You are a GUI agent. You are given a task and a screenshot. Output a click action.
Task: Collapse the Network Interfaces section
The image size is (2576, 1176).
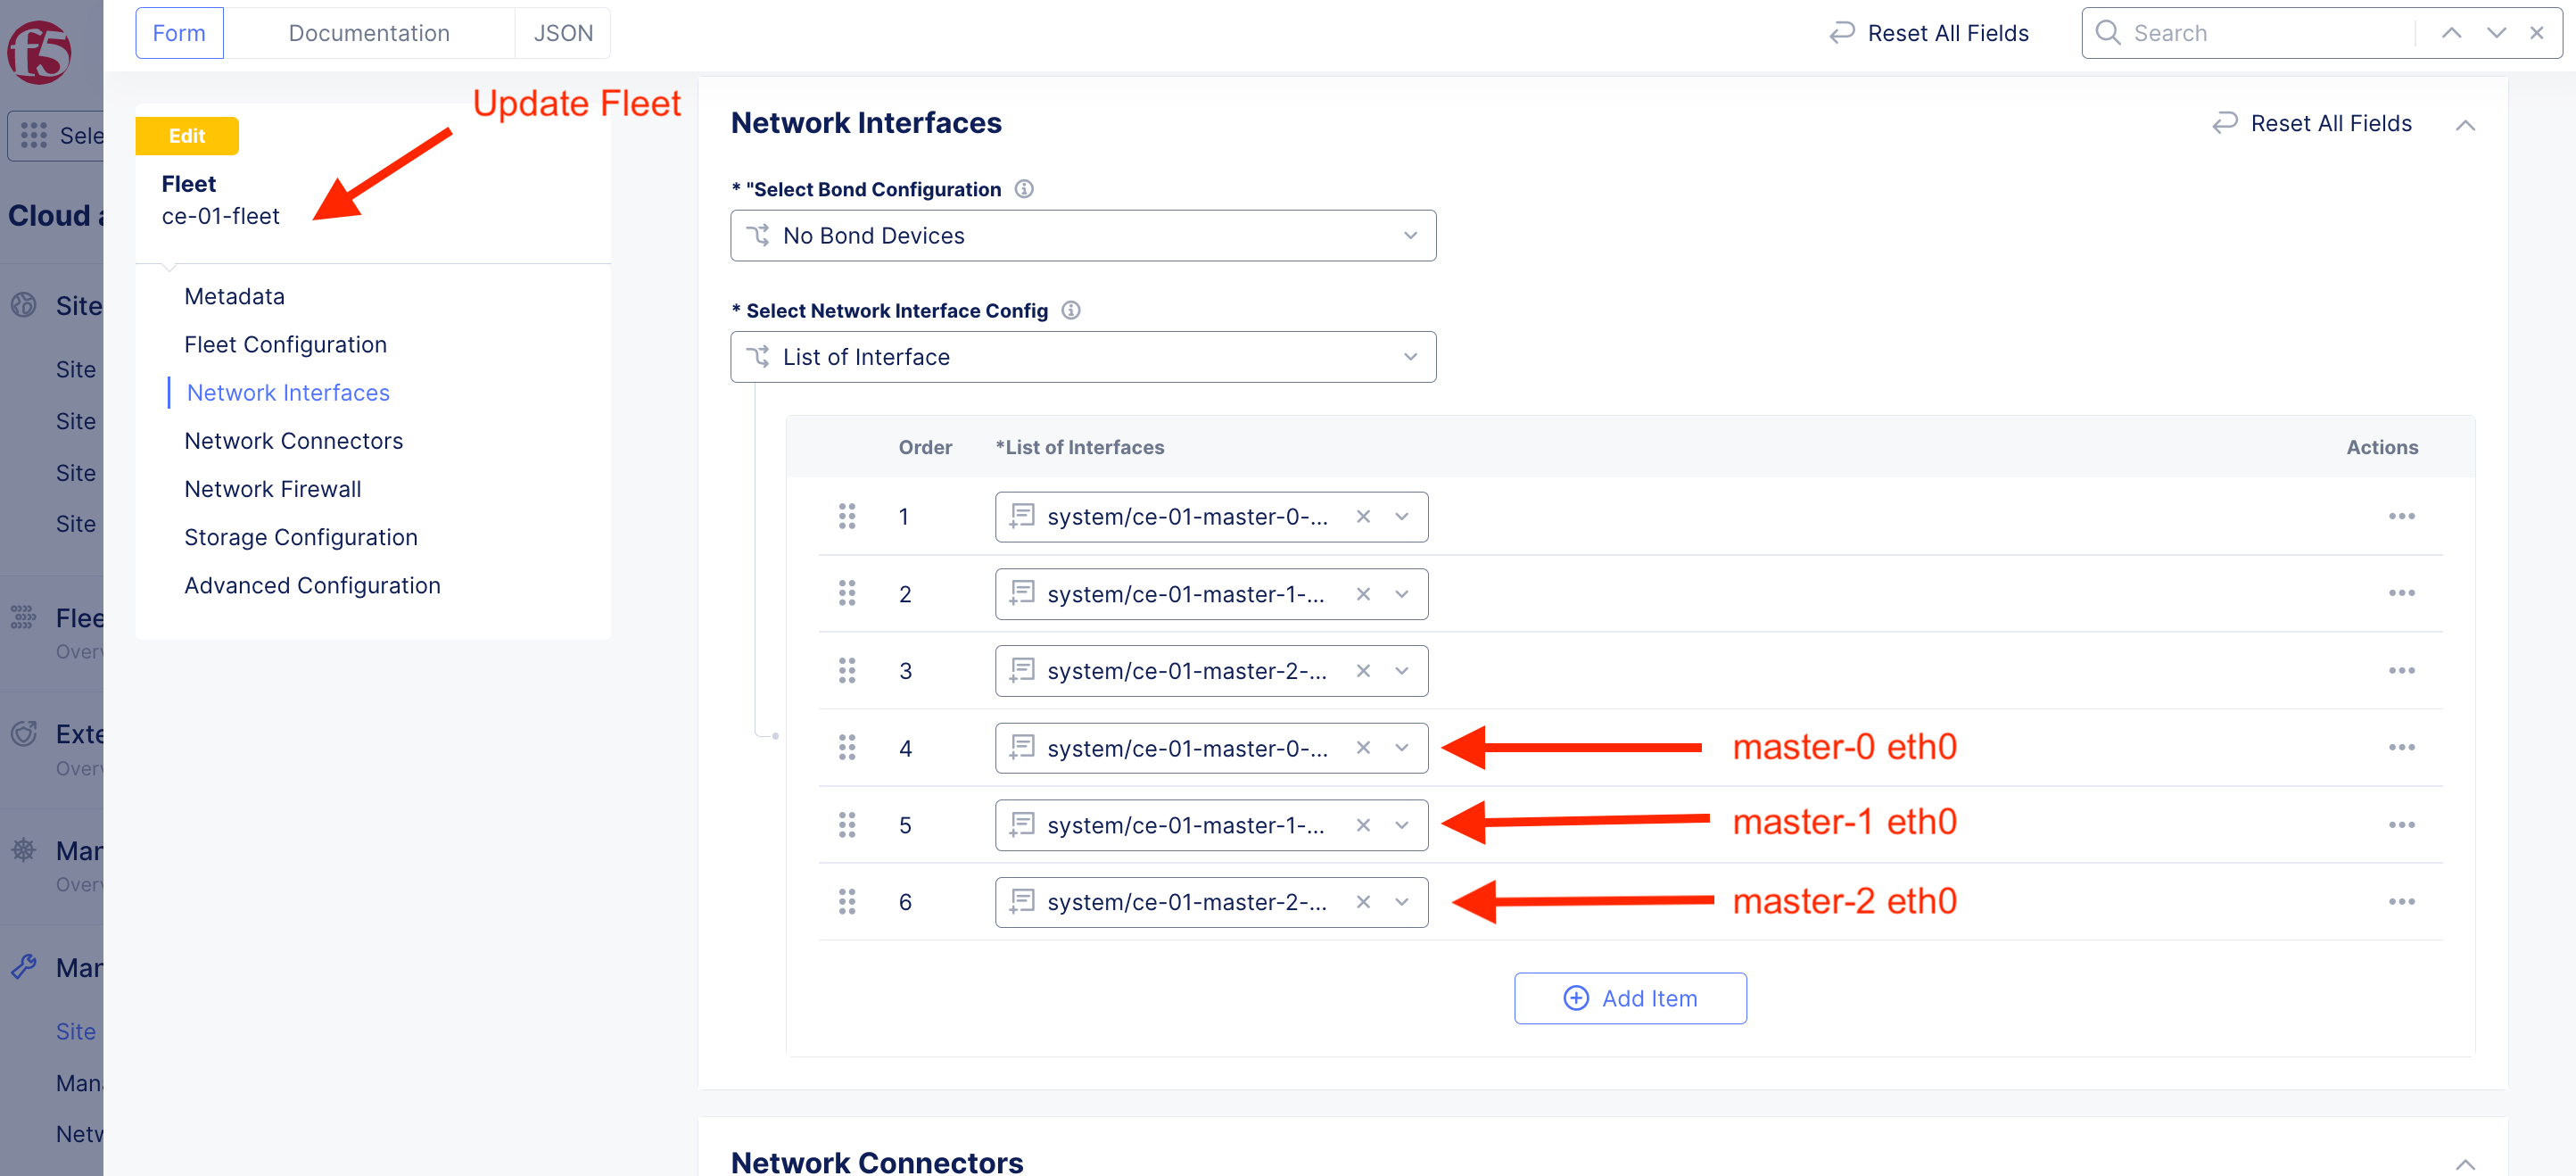pyautogui.click(x=2465, y=125)
